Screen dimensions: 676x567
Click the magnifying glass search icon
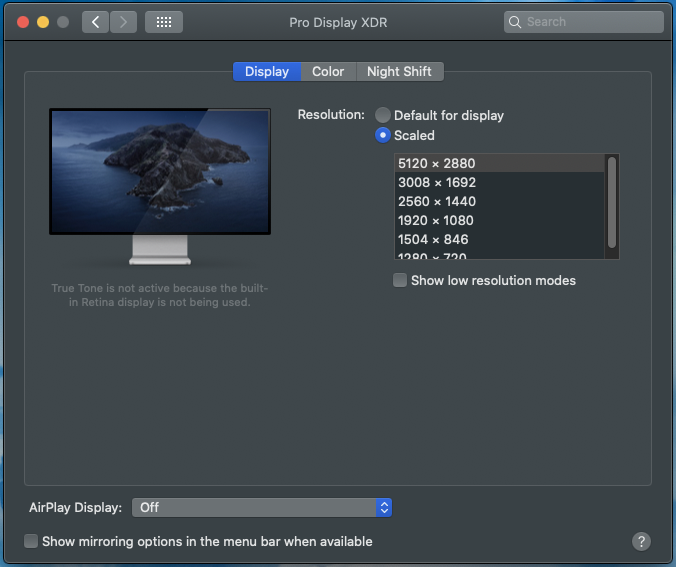click(515, 22)
